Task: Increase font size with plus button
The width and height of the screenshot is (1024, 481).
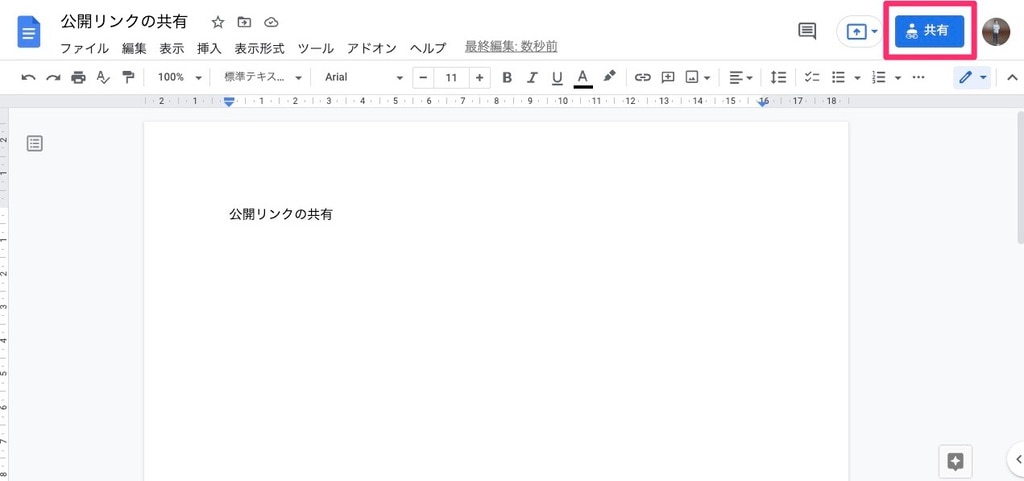Action: (x=479, y=78)
